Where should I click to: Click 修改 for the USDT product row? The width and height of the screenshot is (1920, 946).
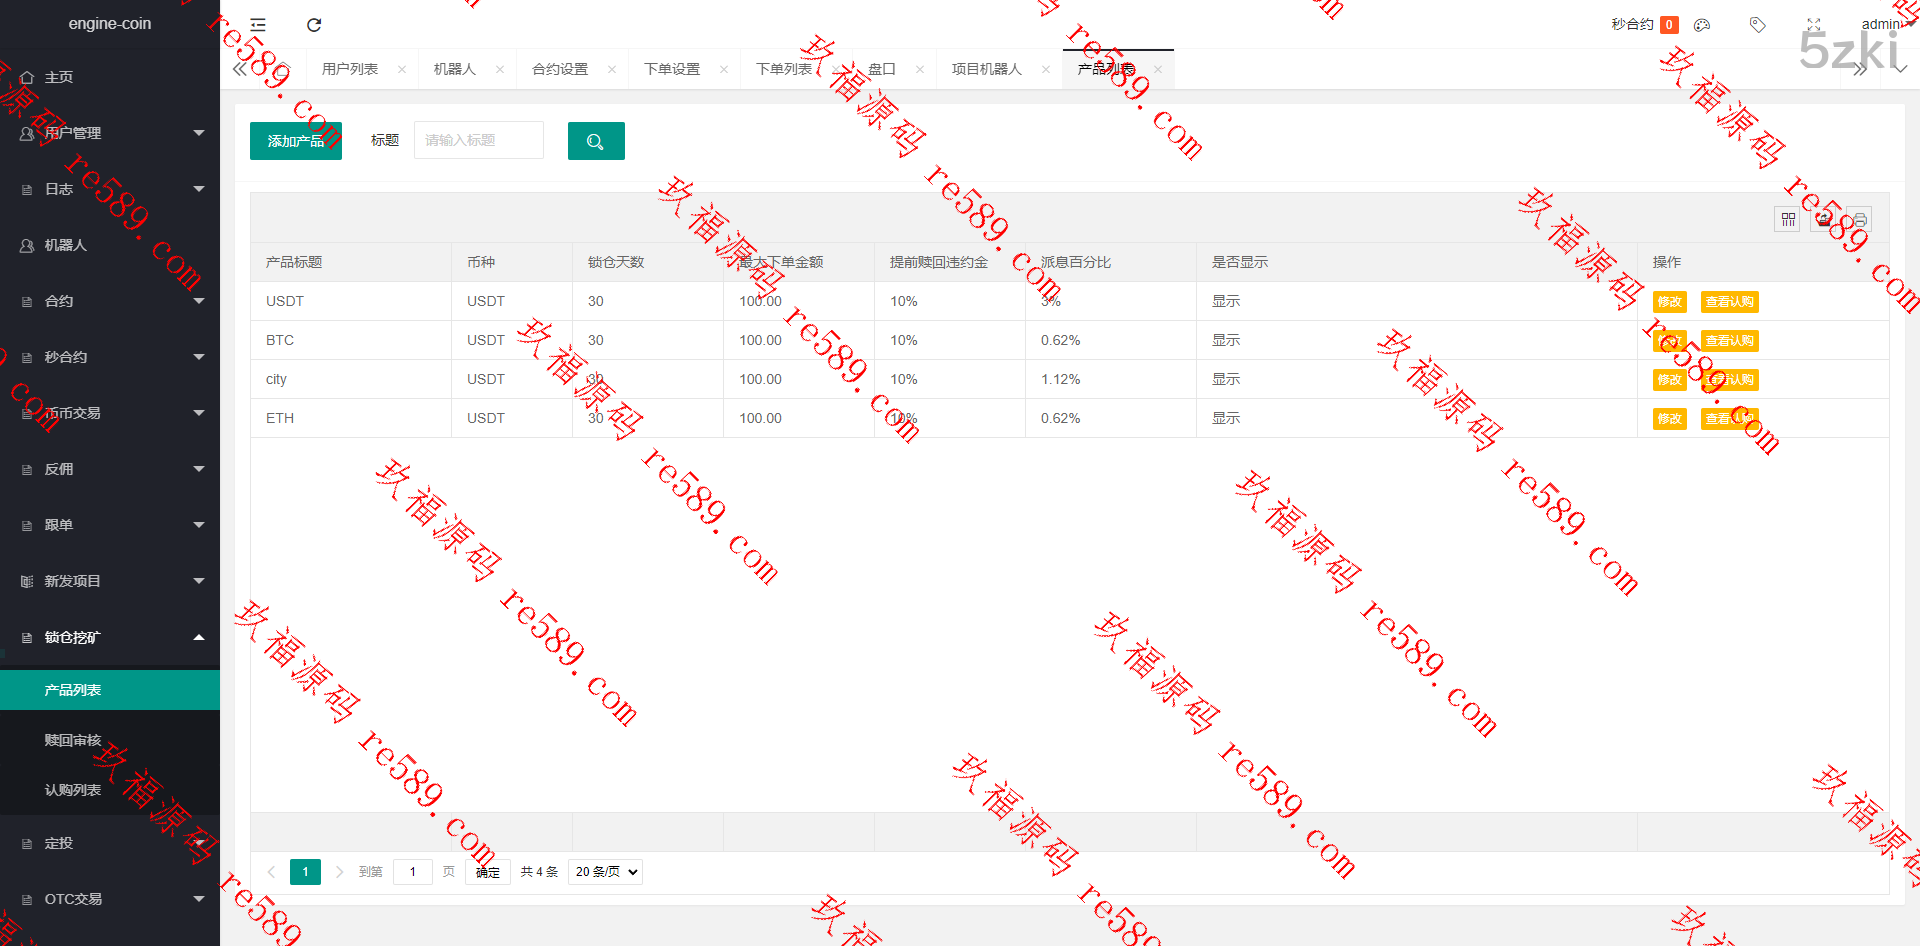coord(1669,302)
